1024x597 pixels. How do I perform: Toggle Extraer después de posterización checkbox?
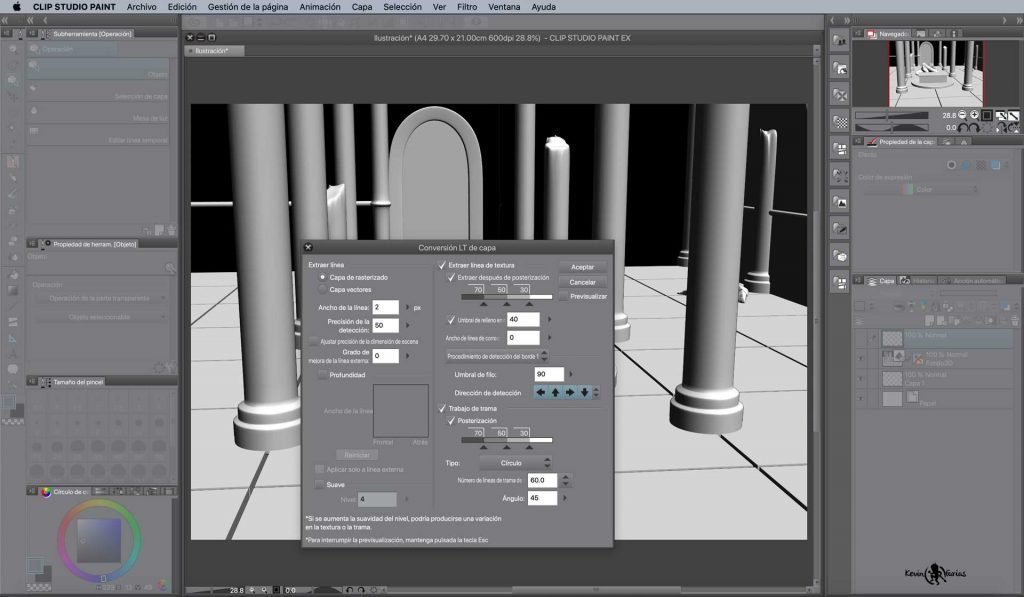click(x=451, y=278)
